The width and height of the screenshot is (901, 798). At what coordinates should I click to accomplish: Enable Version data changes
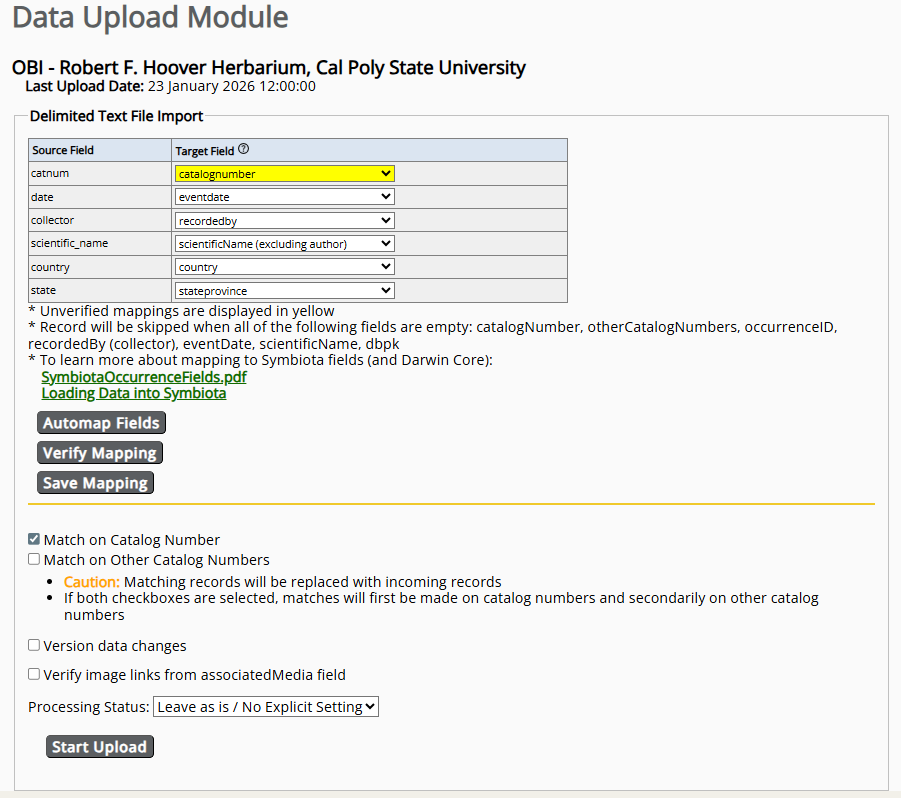click(33, 645)
